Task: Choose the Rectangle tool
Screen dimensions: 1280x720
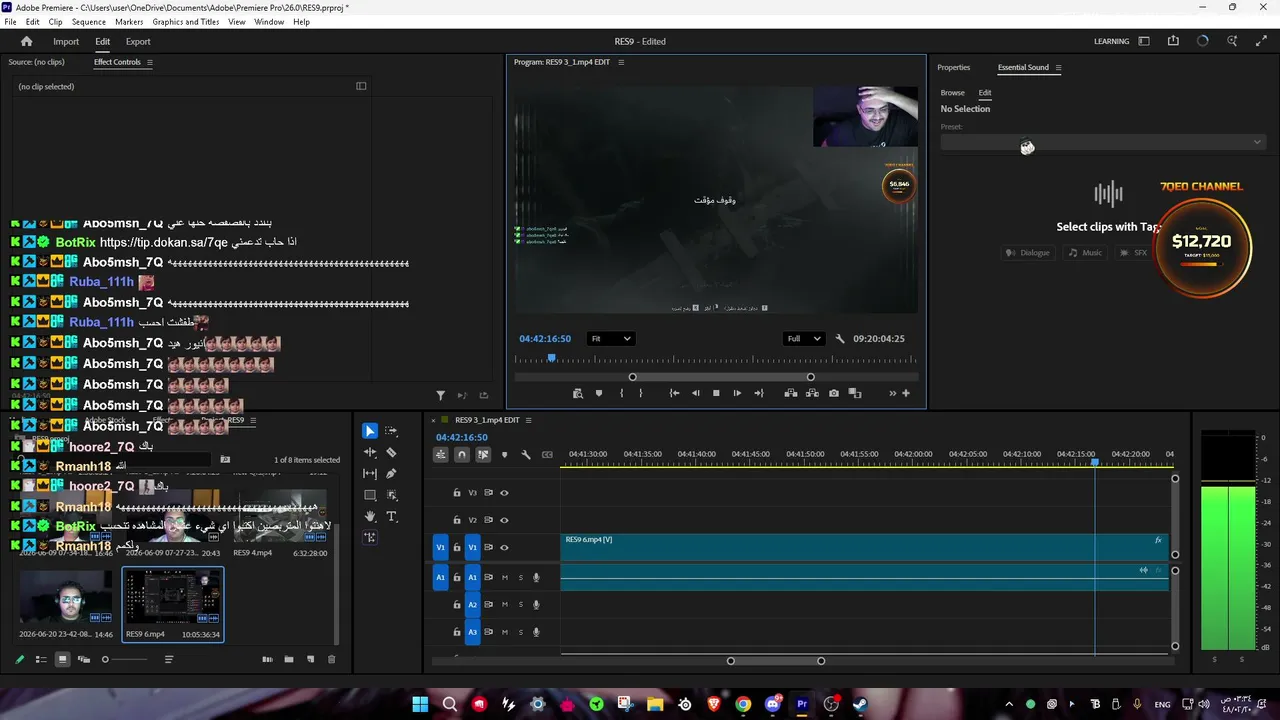Action: (370, 495)
